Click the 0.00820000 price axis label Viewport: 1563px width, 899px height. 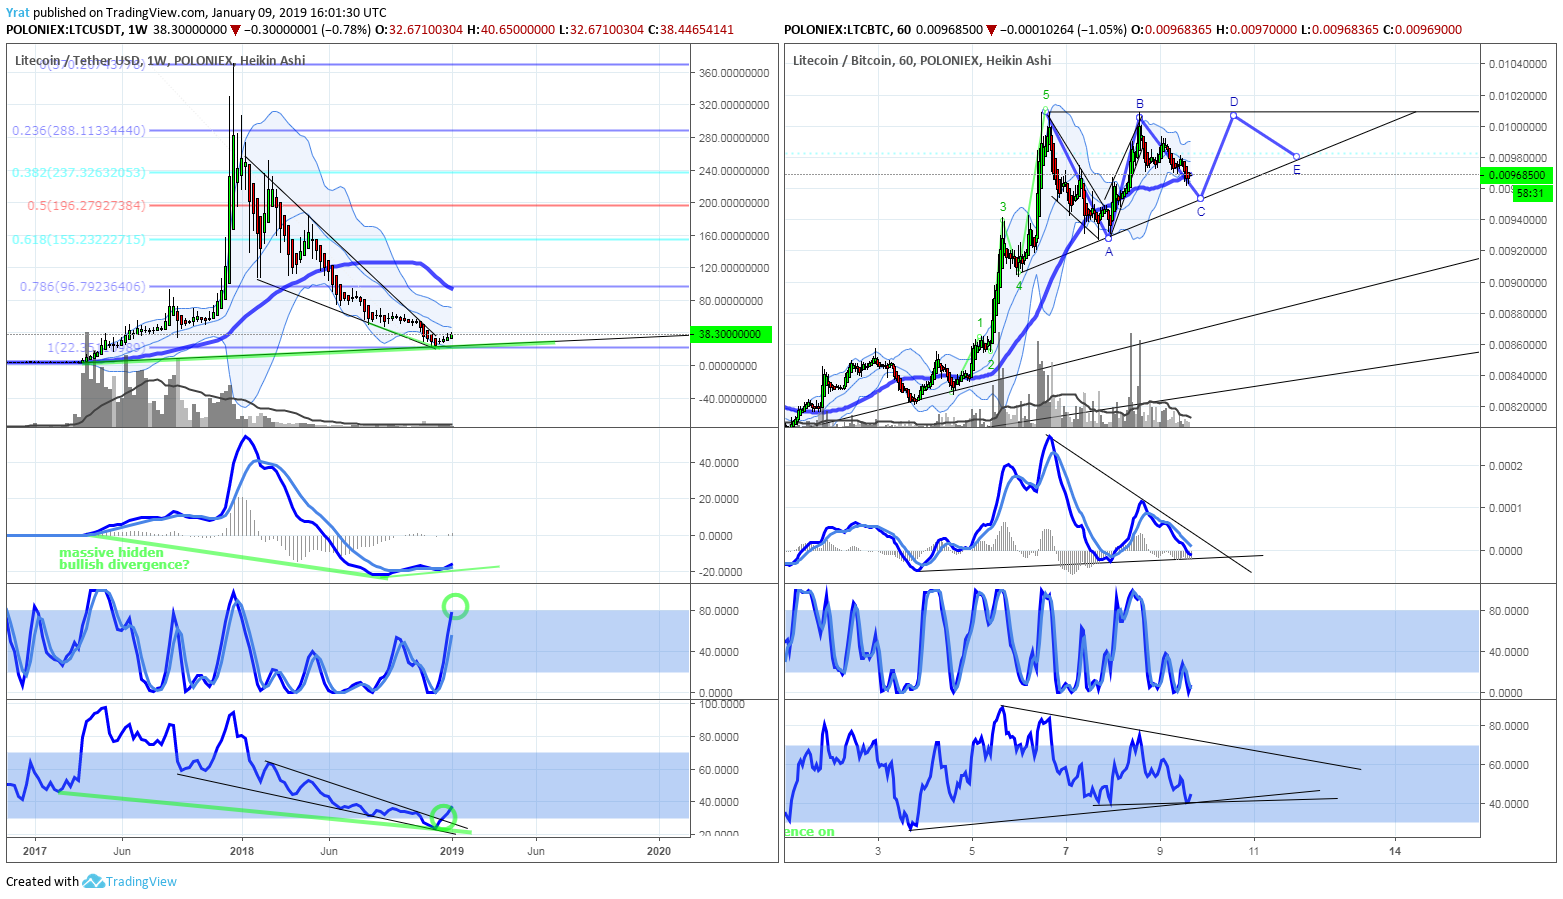(1517, 407)
